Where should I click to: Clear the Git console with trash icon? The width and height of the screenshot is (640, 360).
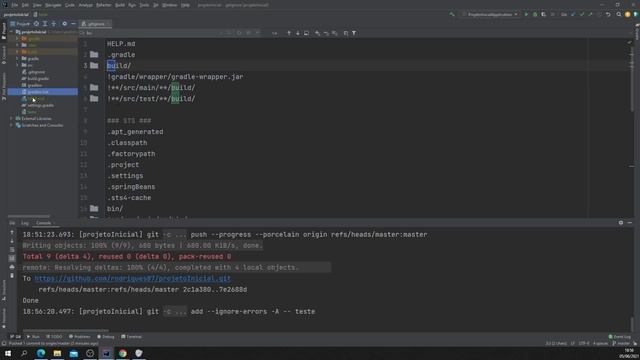[x=12, y=276]
